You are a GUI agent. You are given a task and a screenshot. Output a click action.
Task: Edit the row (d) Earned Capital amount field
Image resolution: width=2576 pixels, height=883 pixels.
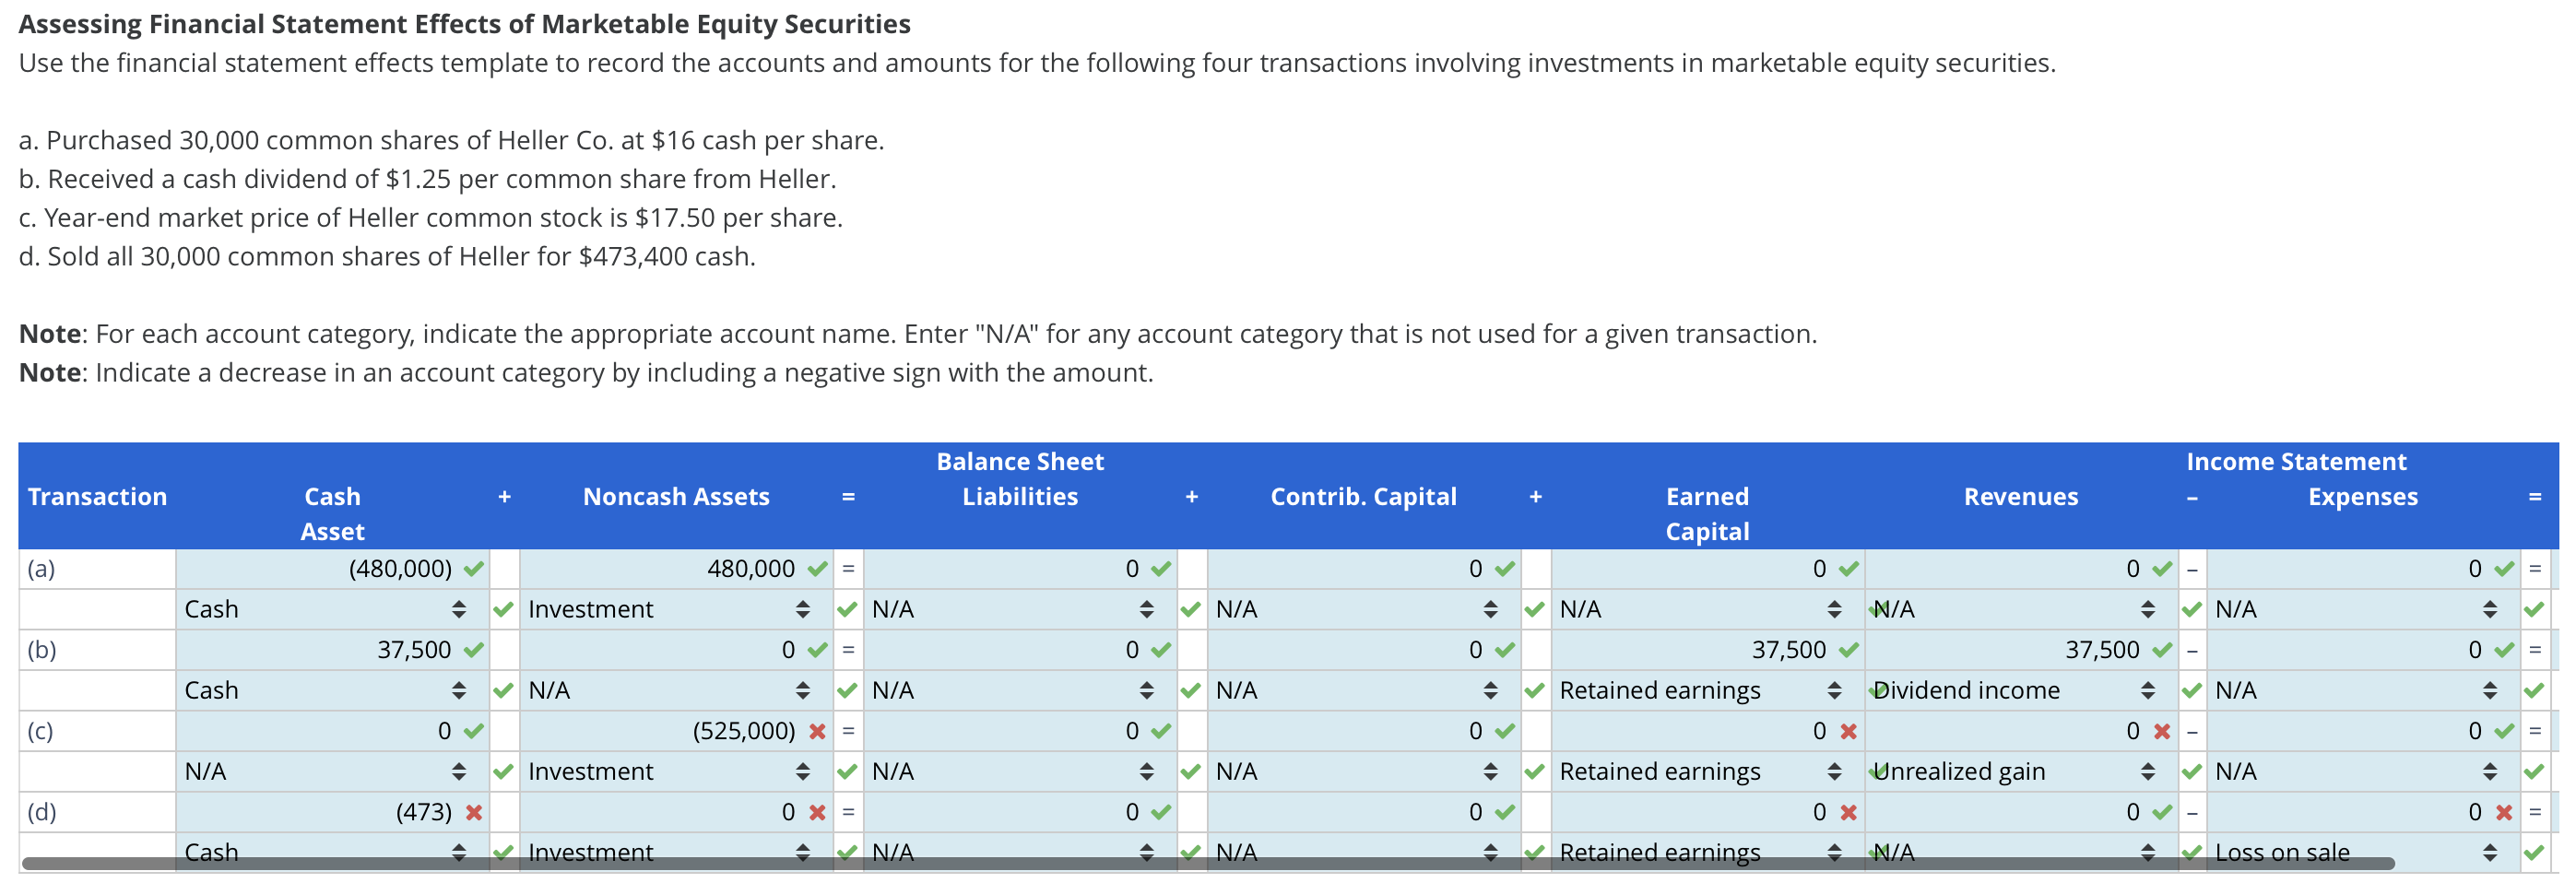coord(1708,812)
